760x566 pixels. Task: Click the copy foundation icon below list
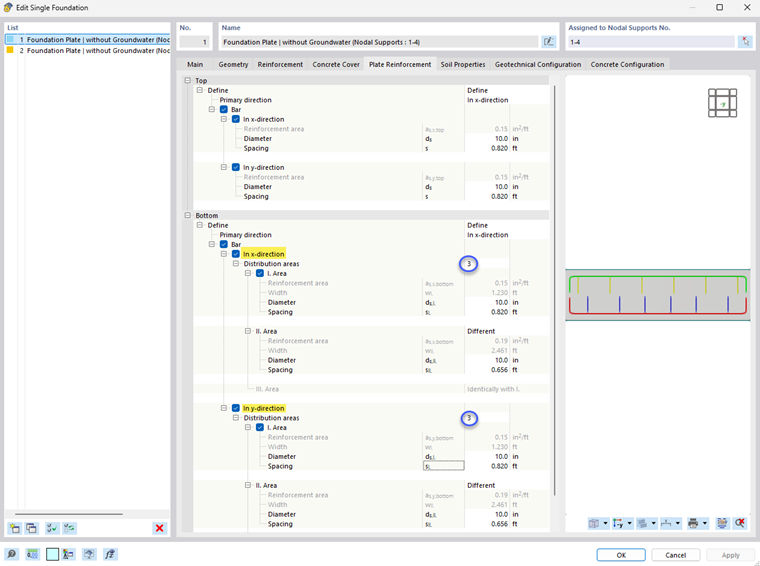[32, 528]
